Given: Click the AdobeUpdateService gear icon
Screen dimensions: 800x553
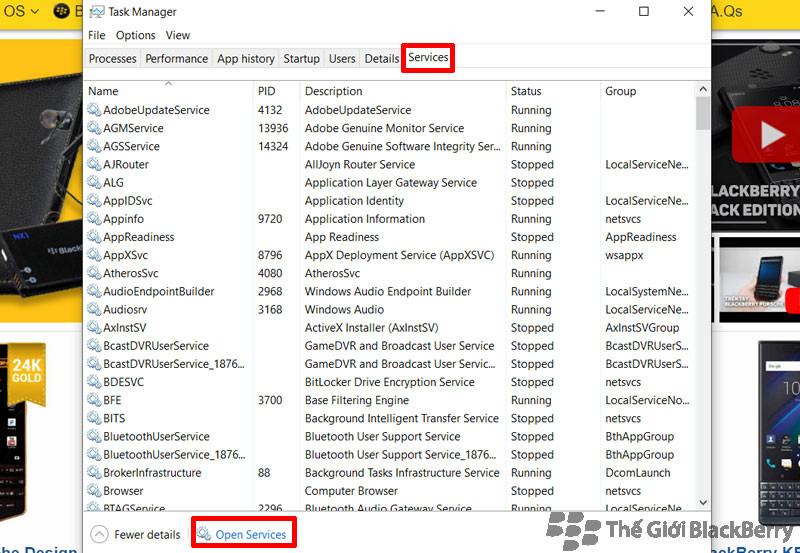Looking at the screenshot, I should [94, 110].
